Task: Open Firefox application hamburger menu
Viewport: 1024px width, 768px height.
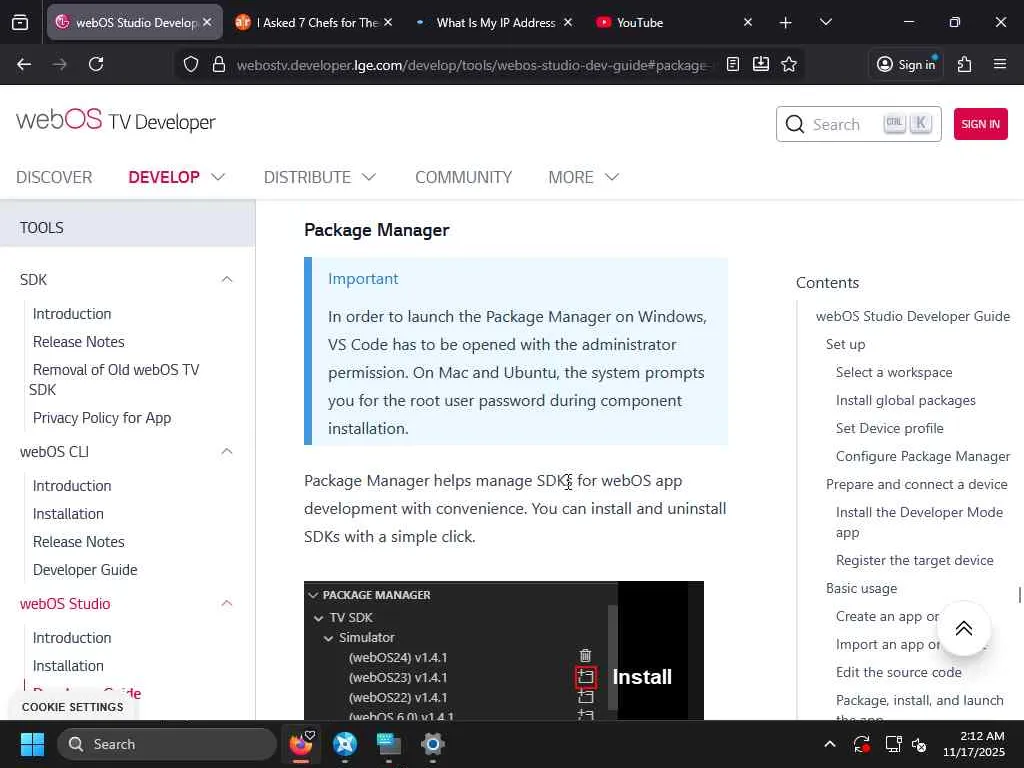Action: [1000, 64]
